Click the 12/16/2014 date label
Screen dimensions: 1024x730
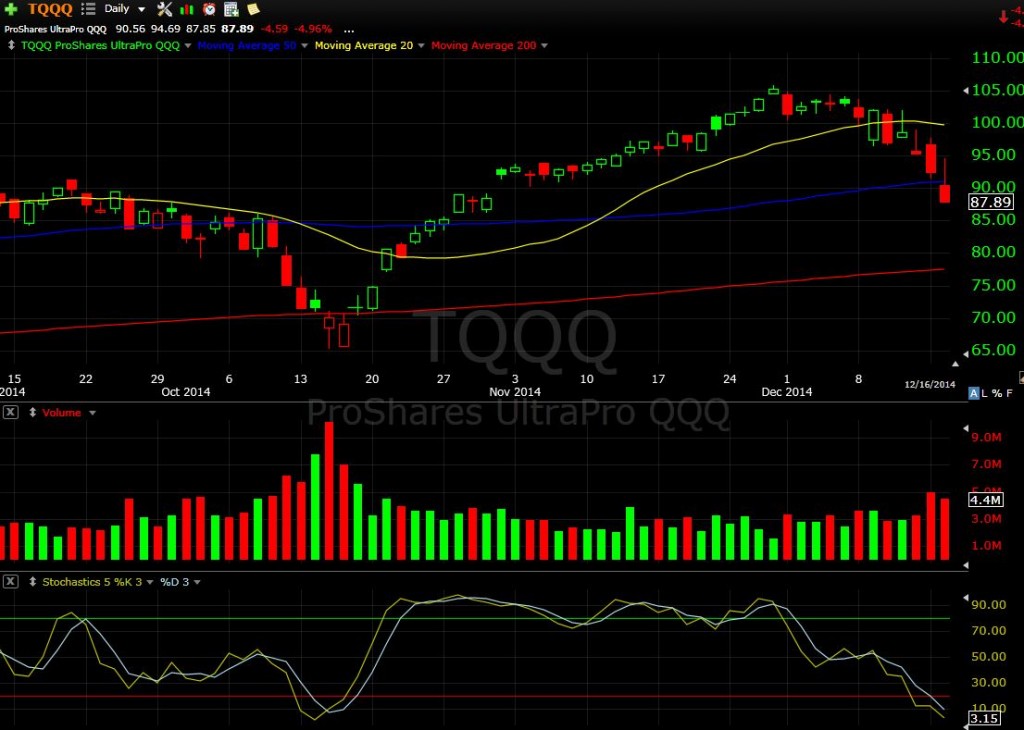click(930, 384)
